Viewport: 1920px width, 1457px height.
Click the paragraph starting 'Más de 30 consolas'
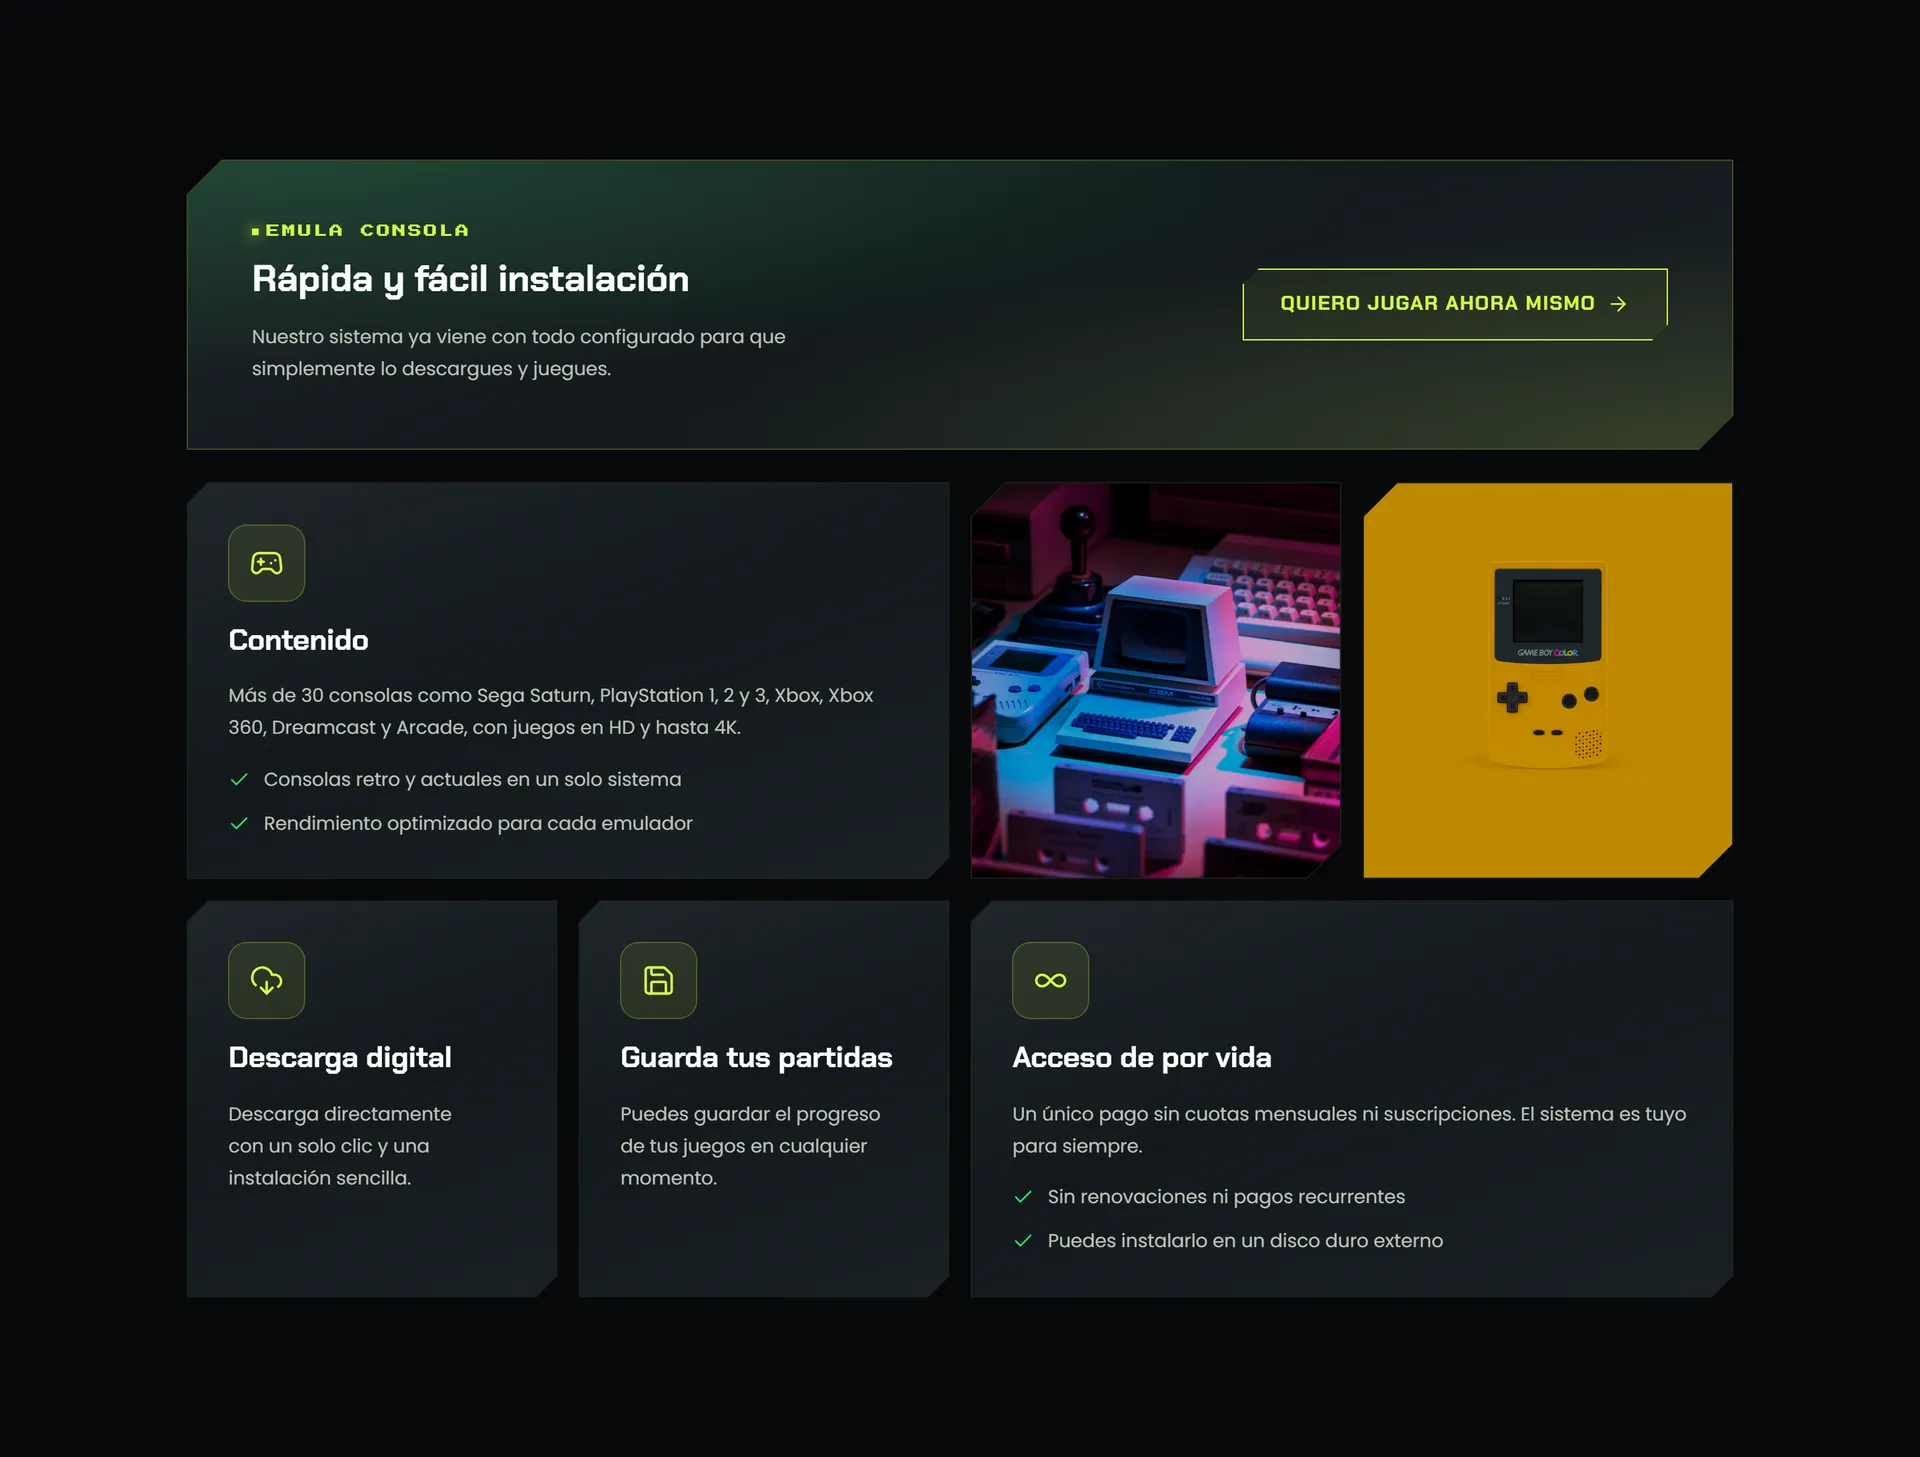[550, 711]
